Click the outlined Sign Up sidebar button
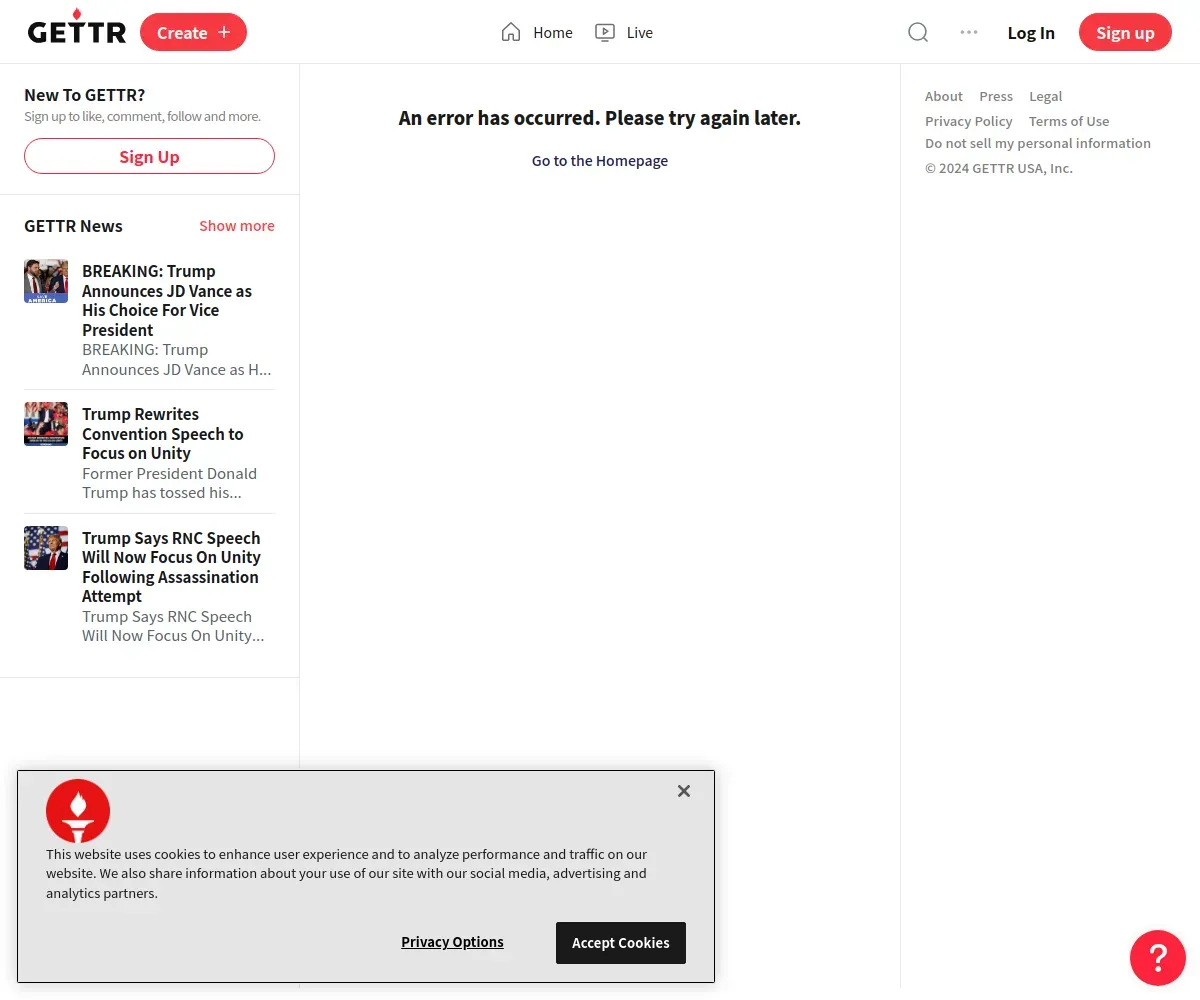This screenshot has height=1000, width=1200. (149, 156)
